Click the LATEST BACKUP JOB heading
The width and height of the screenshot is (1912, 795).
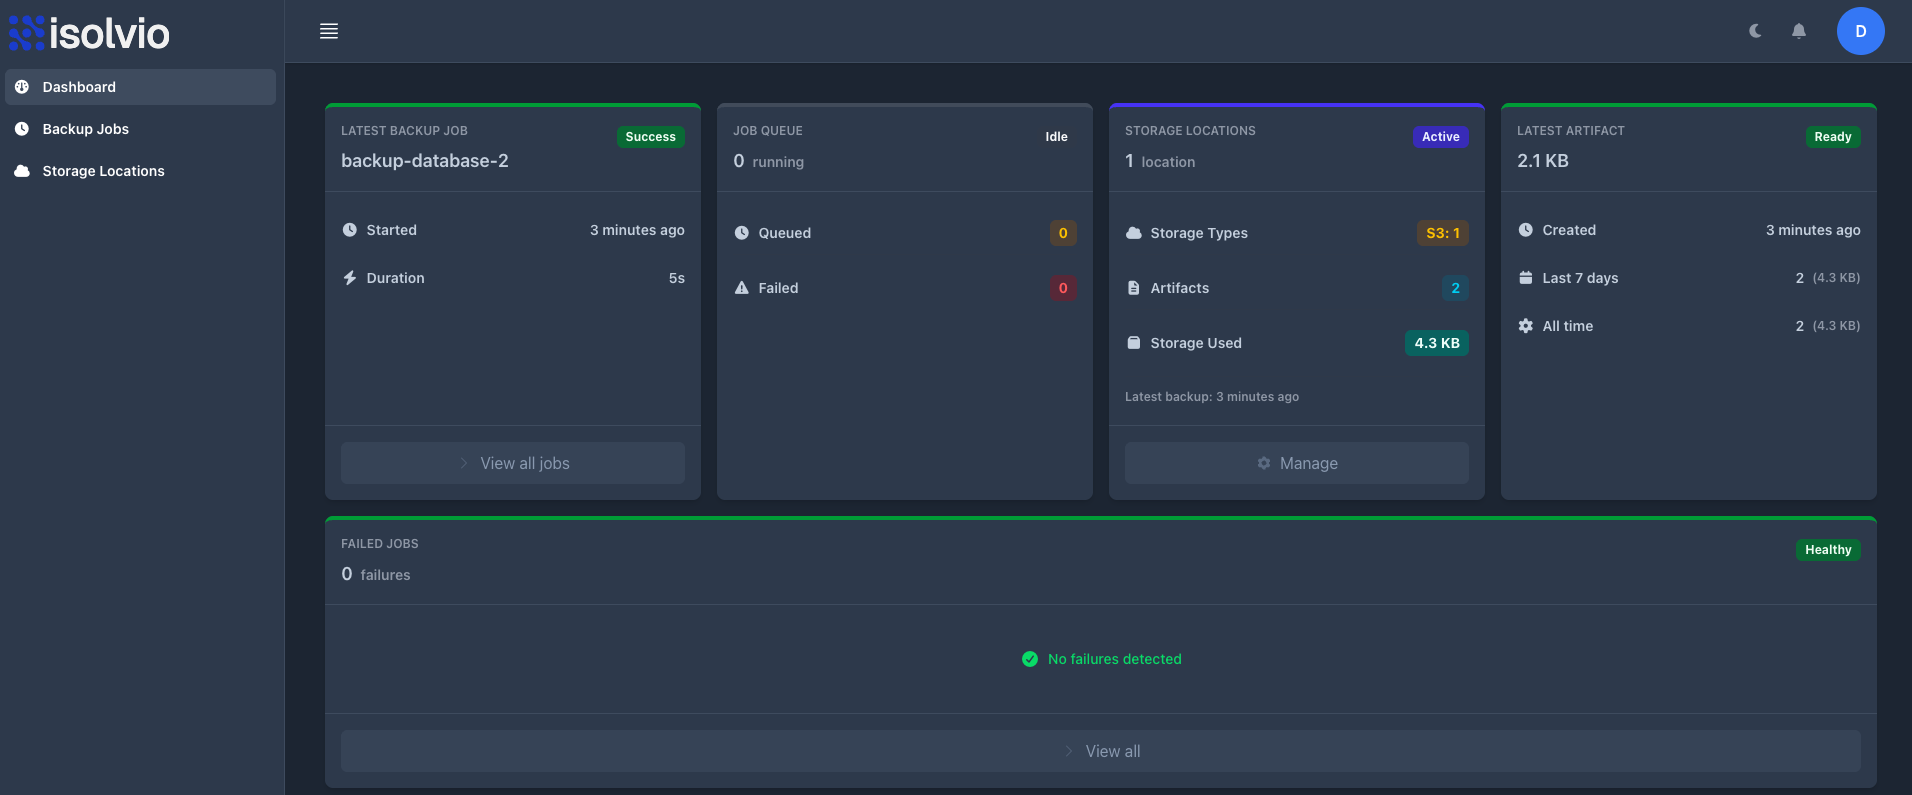(404, 131)
